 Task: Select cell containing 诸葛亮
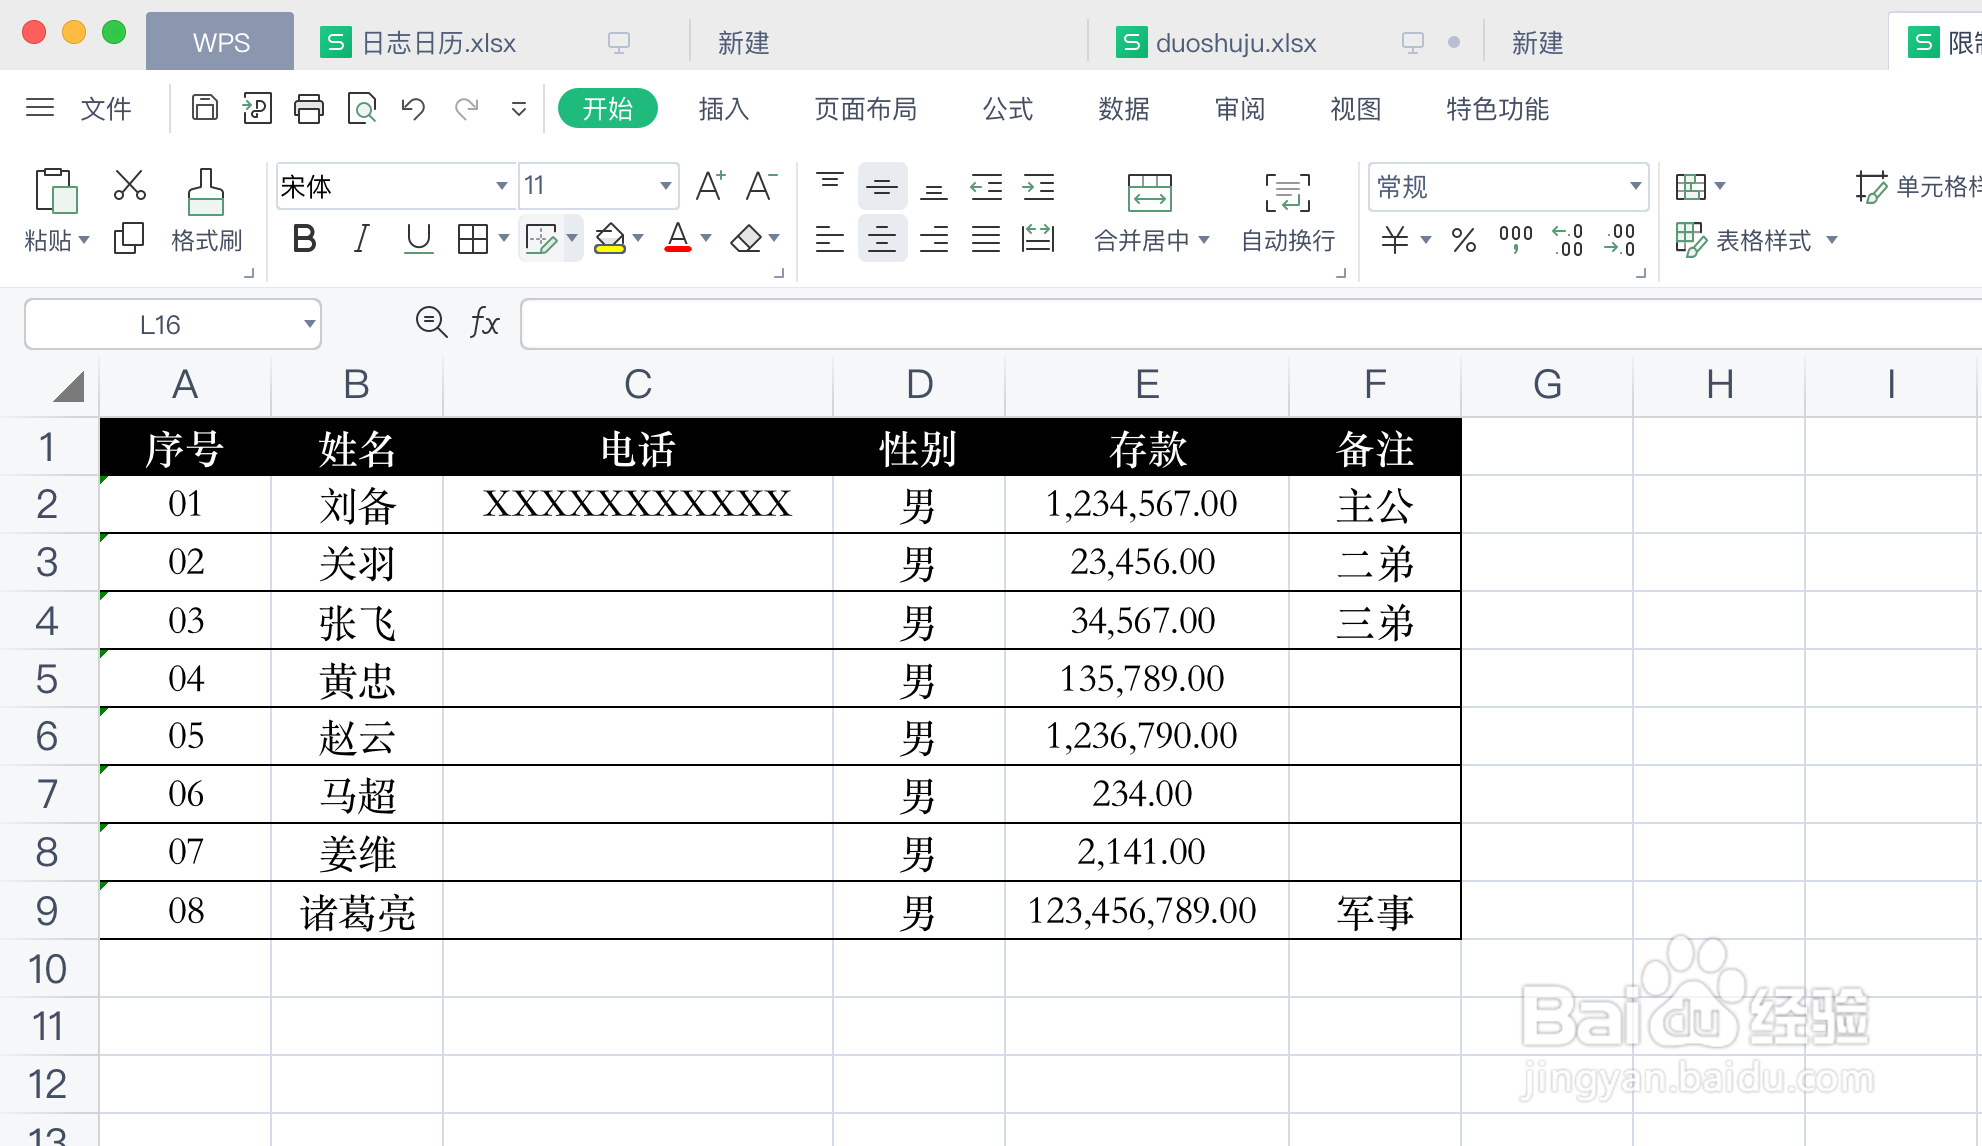[357, 911]
